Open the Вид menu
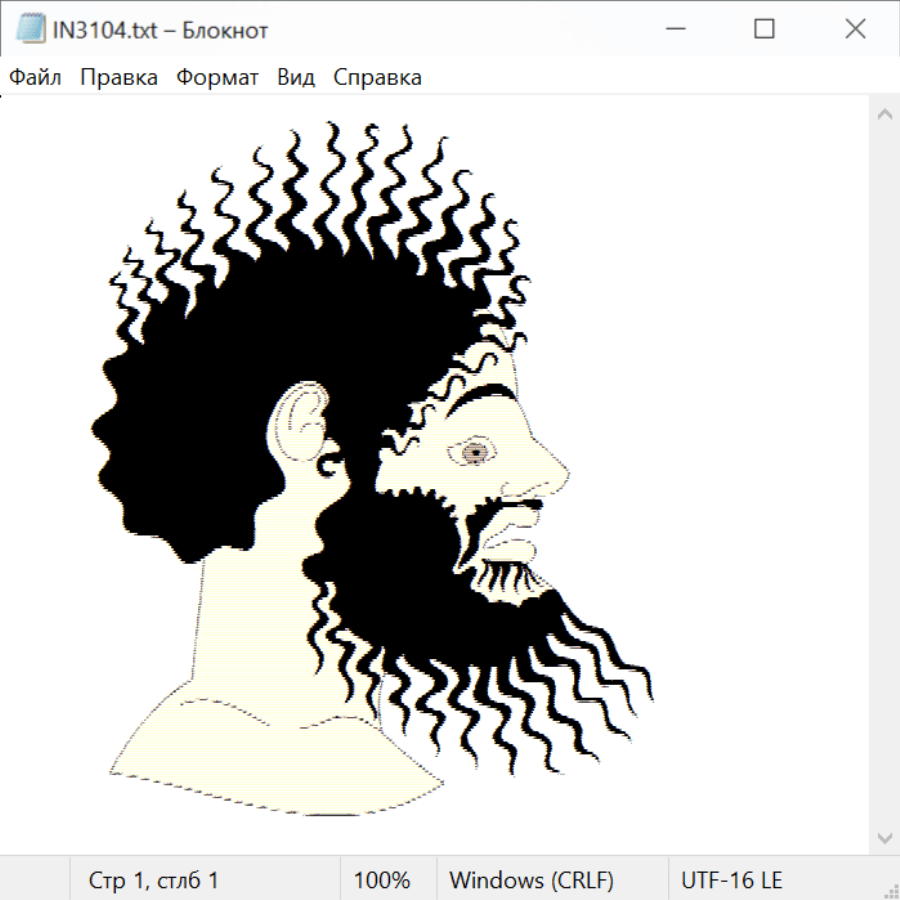Screen dimensions: 900x900 pyautogui.click(x=295, y=78)
